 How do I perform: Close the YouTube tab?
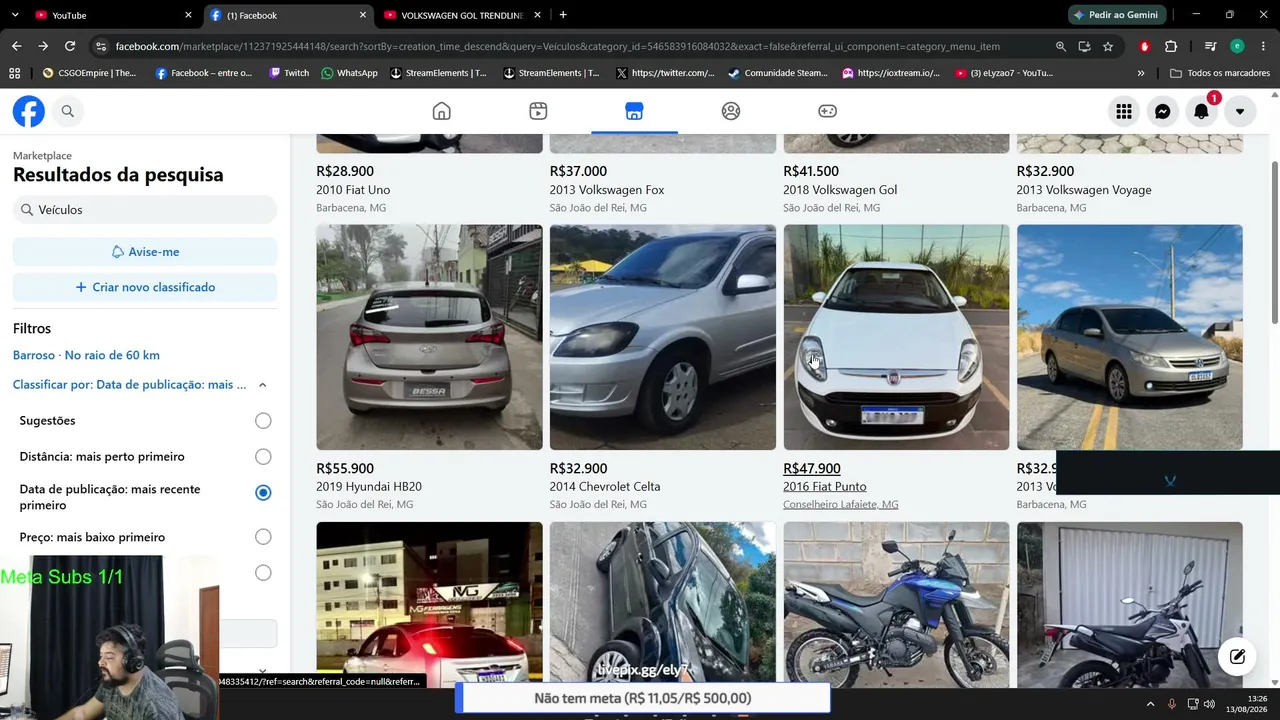(188, 15)
